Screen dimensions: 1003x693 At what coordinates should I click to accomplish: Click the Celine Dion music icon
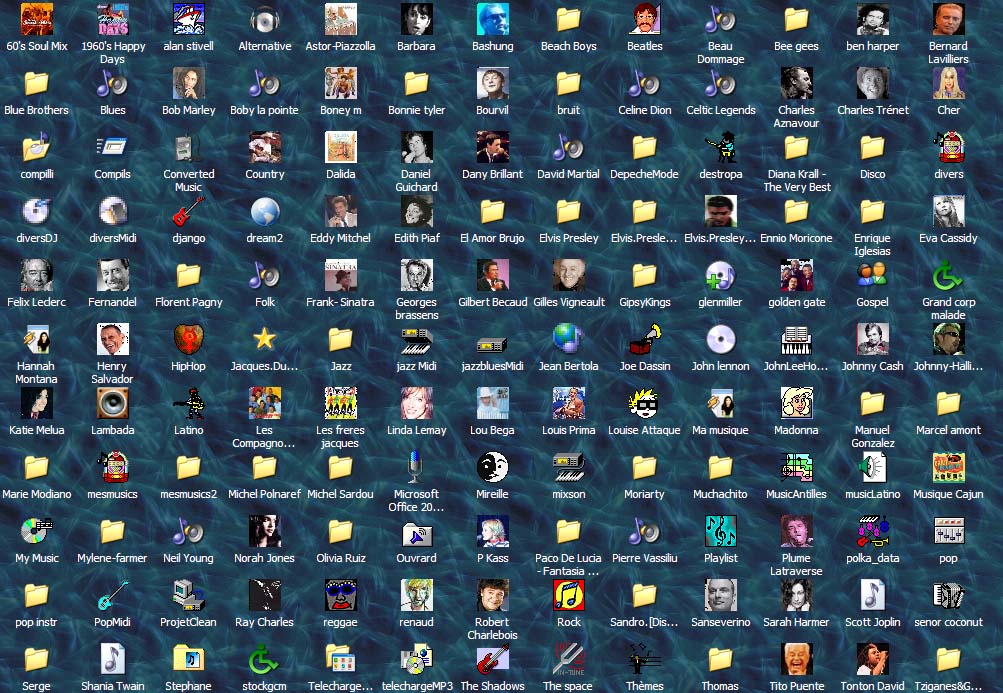point(645,83)
